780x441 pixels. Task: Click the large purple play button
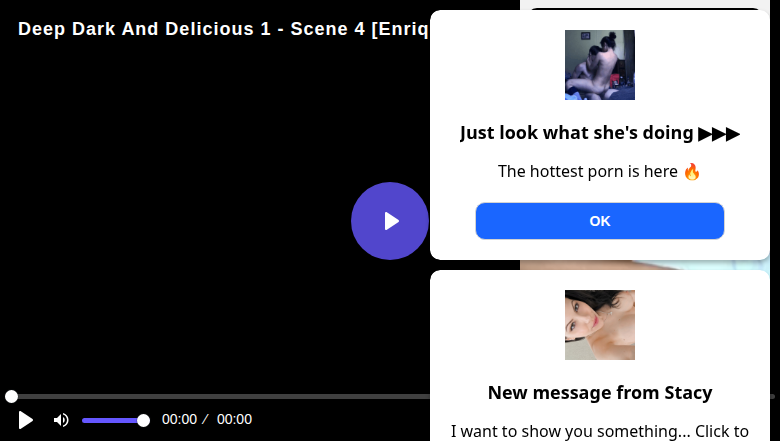click(390, 221)
